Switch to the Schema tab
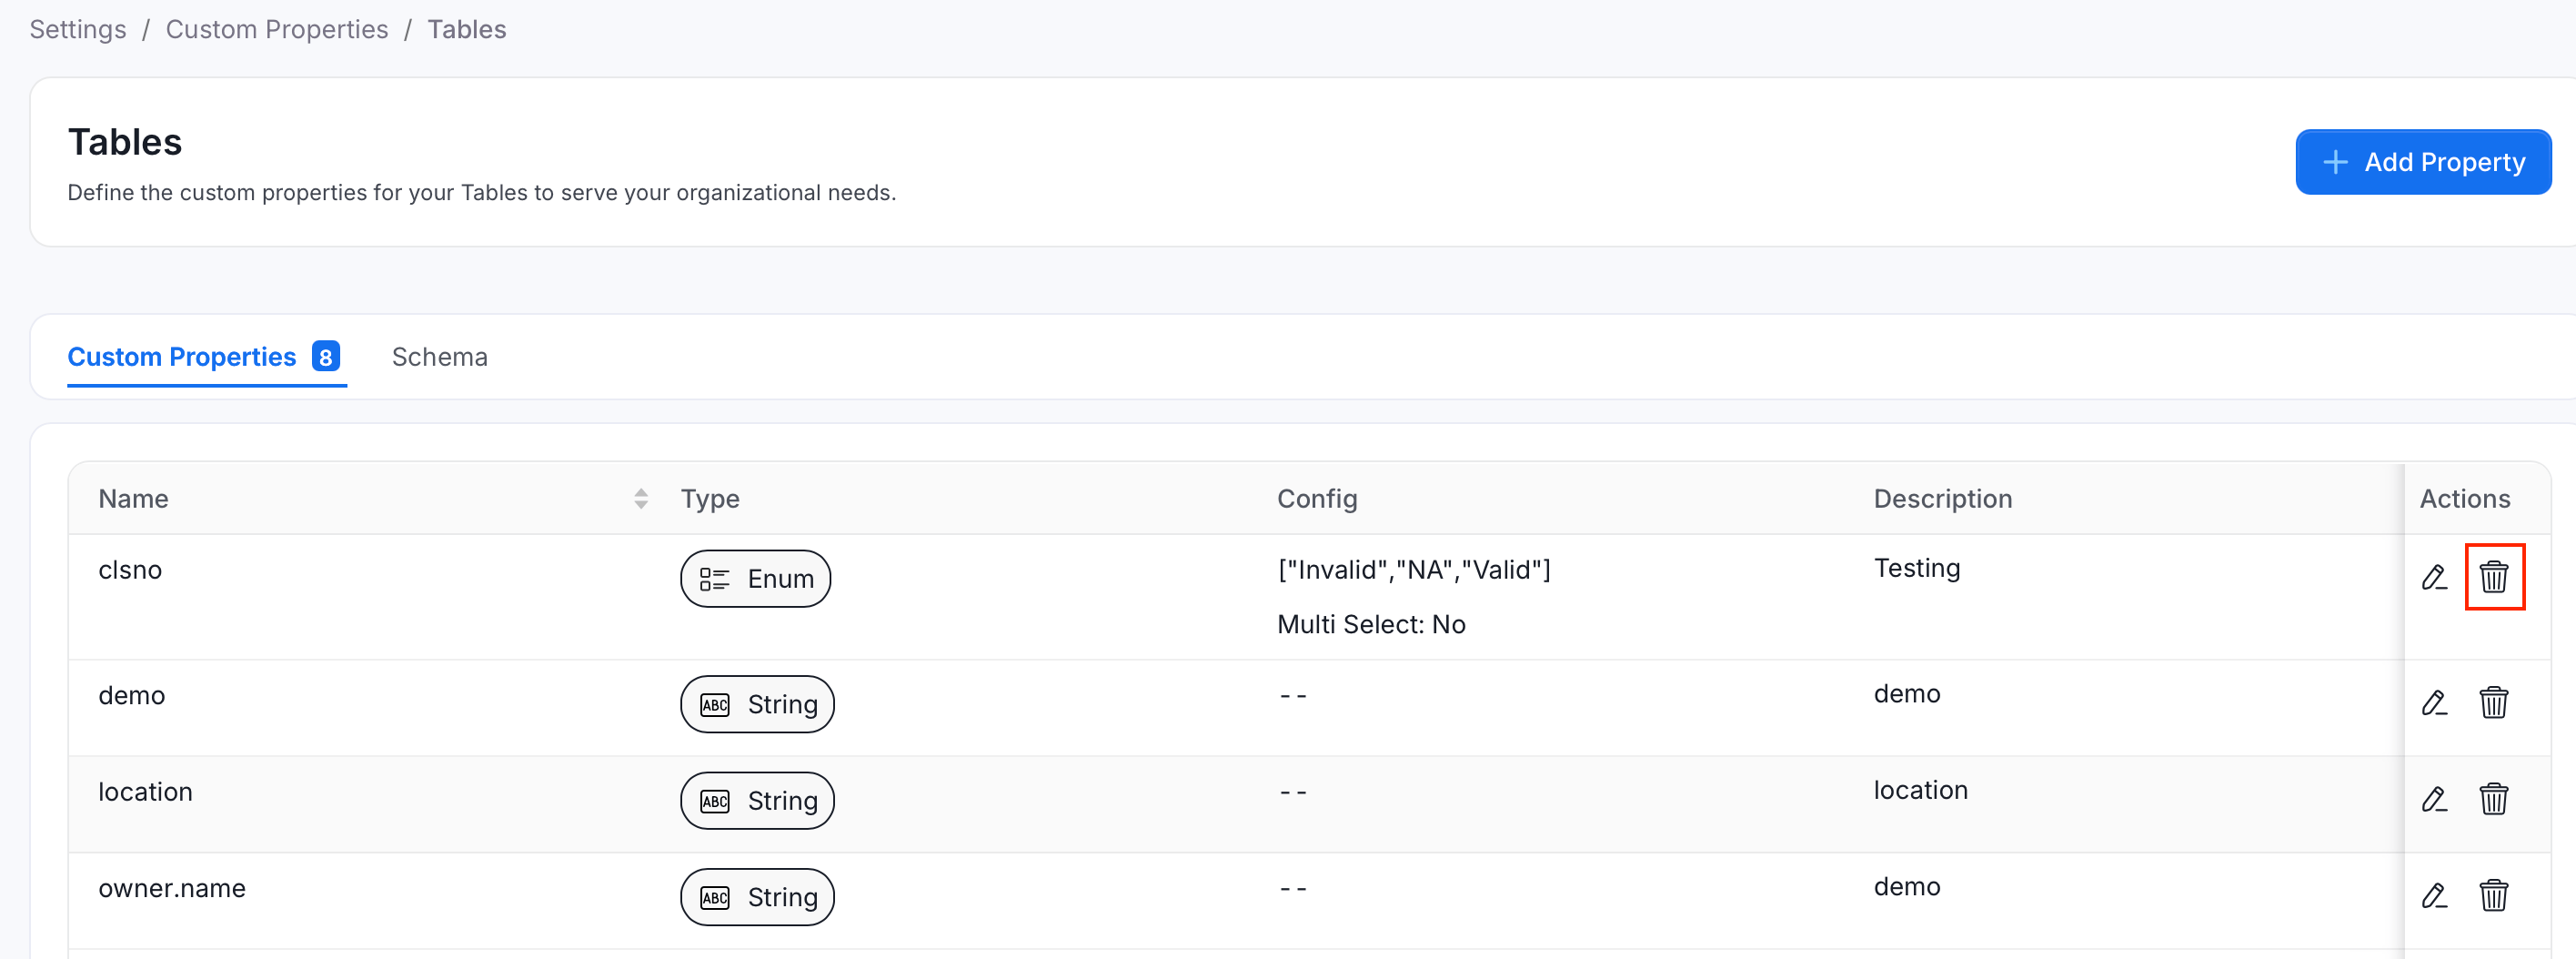 click(x=440, y=357)
